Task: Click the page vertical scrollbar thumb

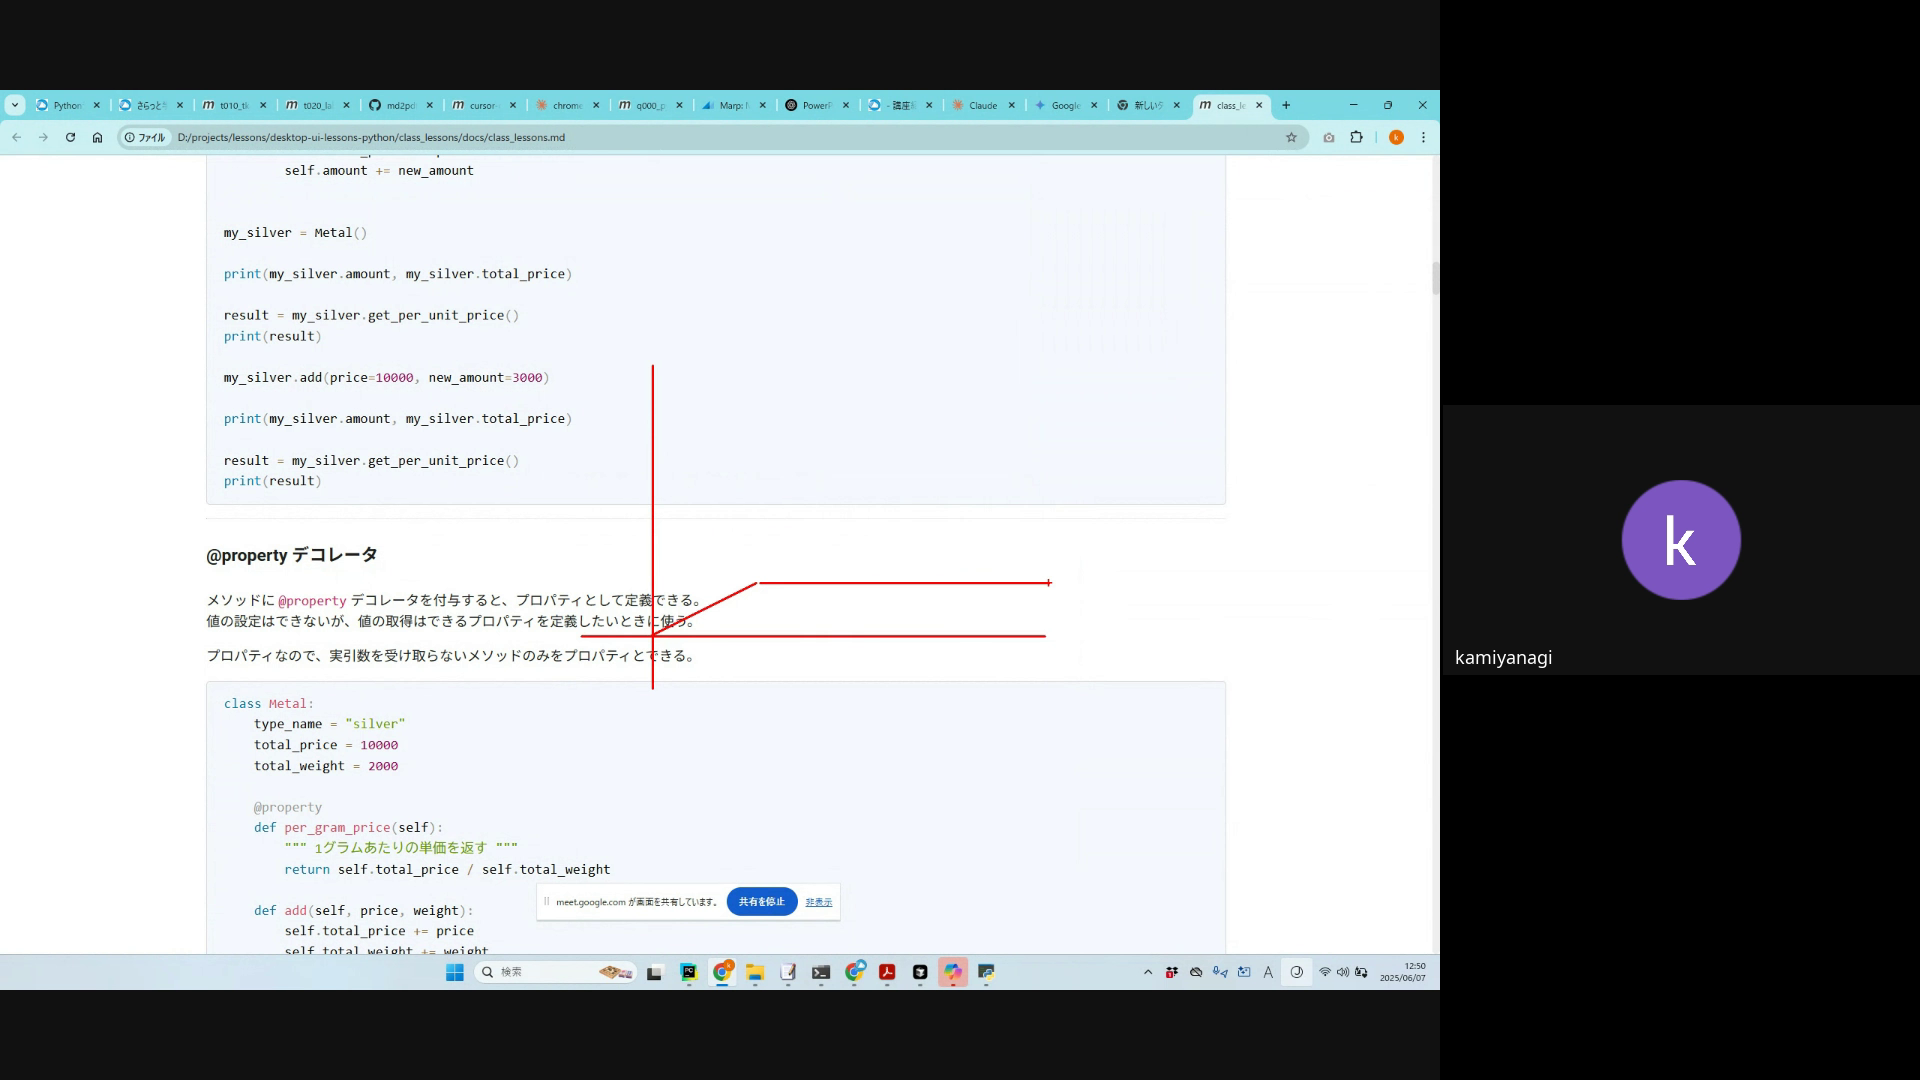Action: pyautogui.click(x=1435, y=278)
